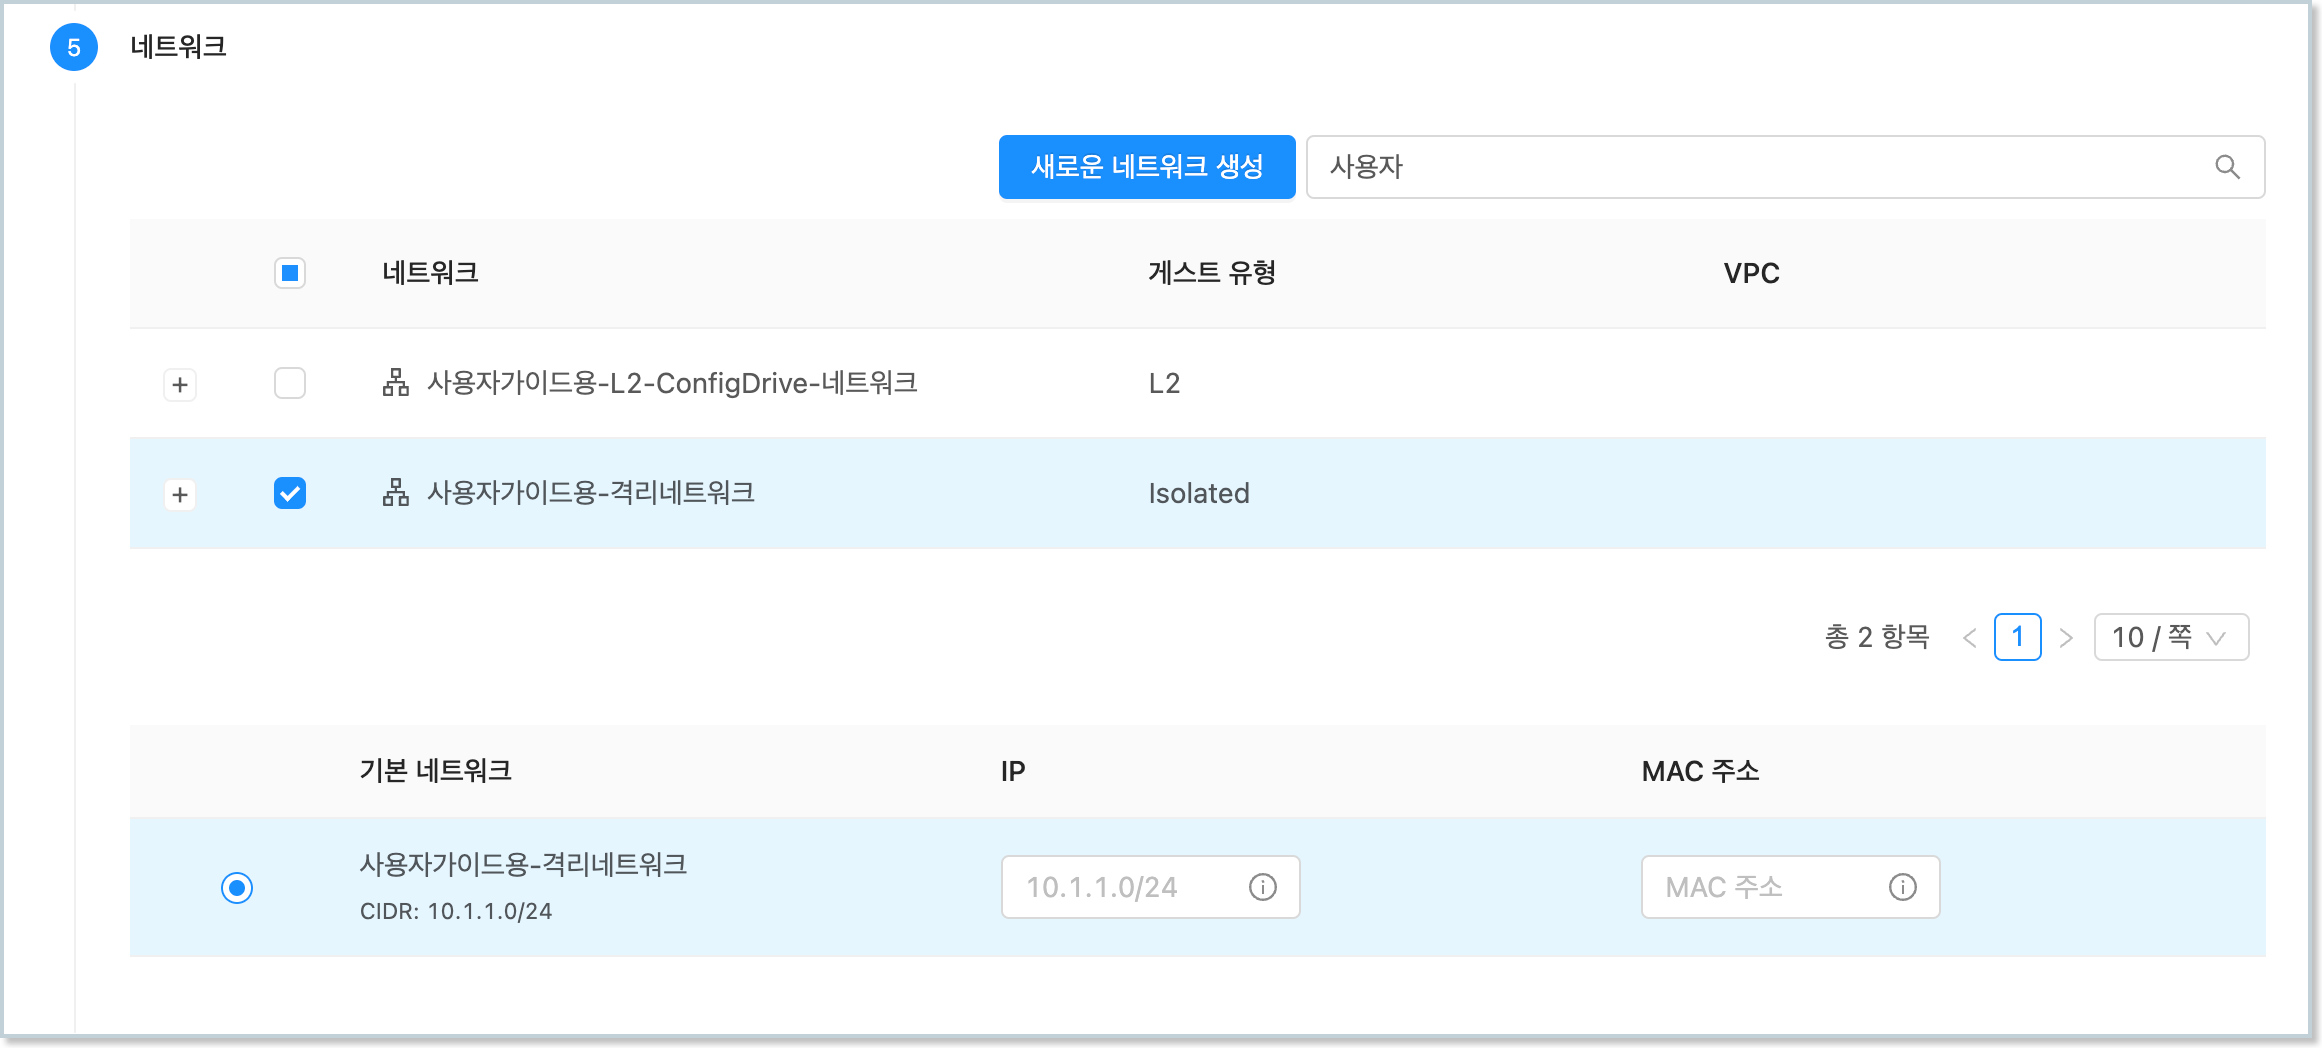2322x1048 pixels.
Task: Open the 10 / 쪽 page size dropdown
Action: tap(2170, 638)
